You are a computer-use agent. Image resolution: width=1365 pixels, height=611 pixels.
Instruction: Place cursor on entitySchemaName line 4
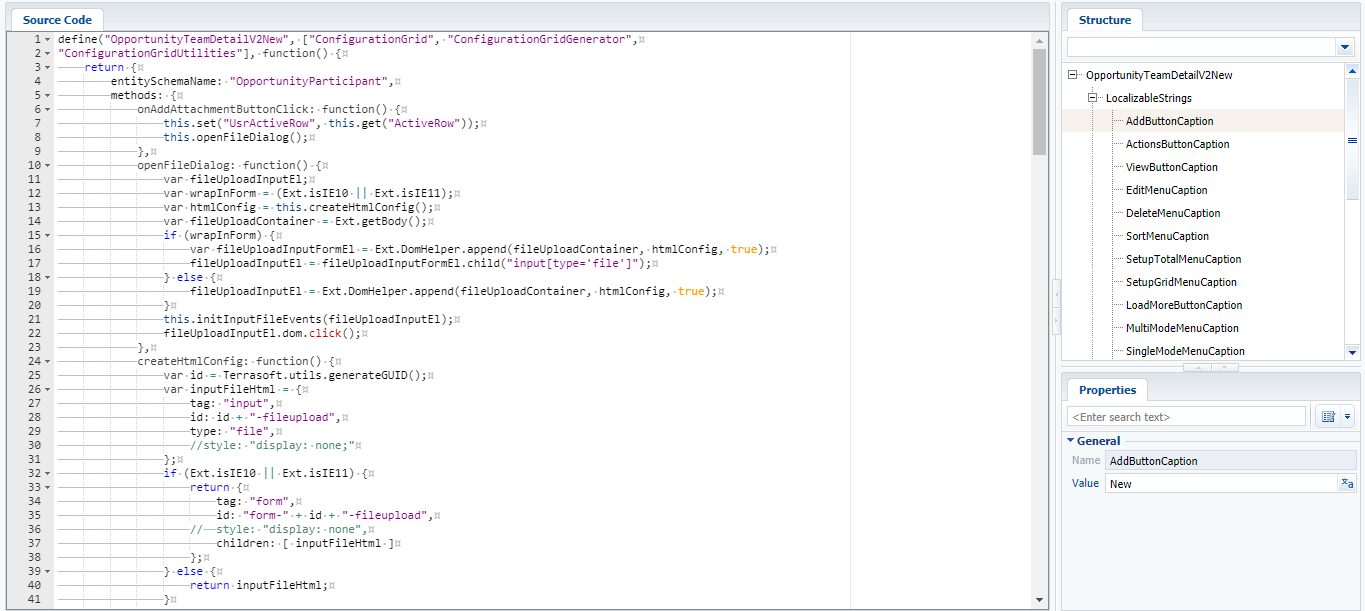pyautogui.click(x=253, y=81)
